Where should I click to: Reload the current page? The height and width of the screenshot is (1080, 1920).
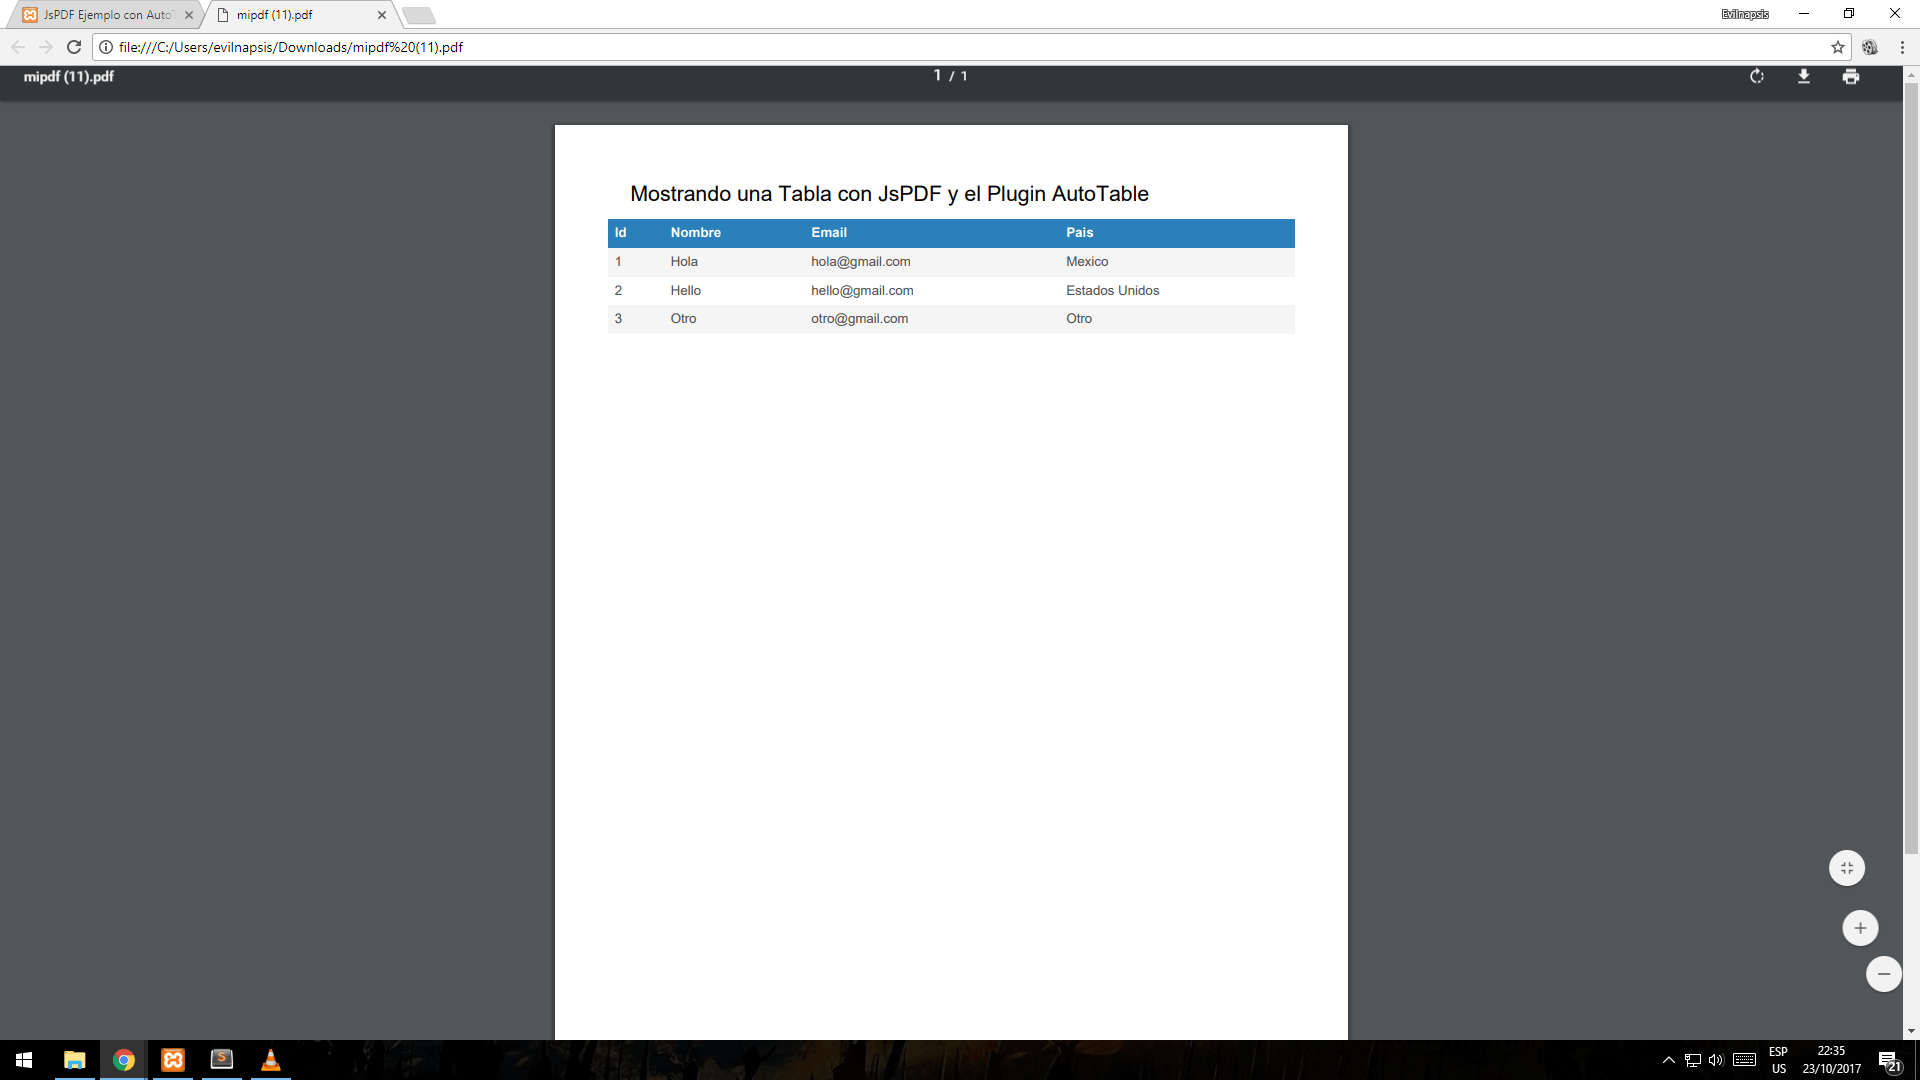(73, 46)
